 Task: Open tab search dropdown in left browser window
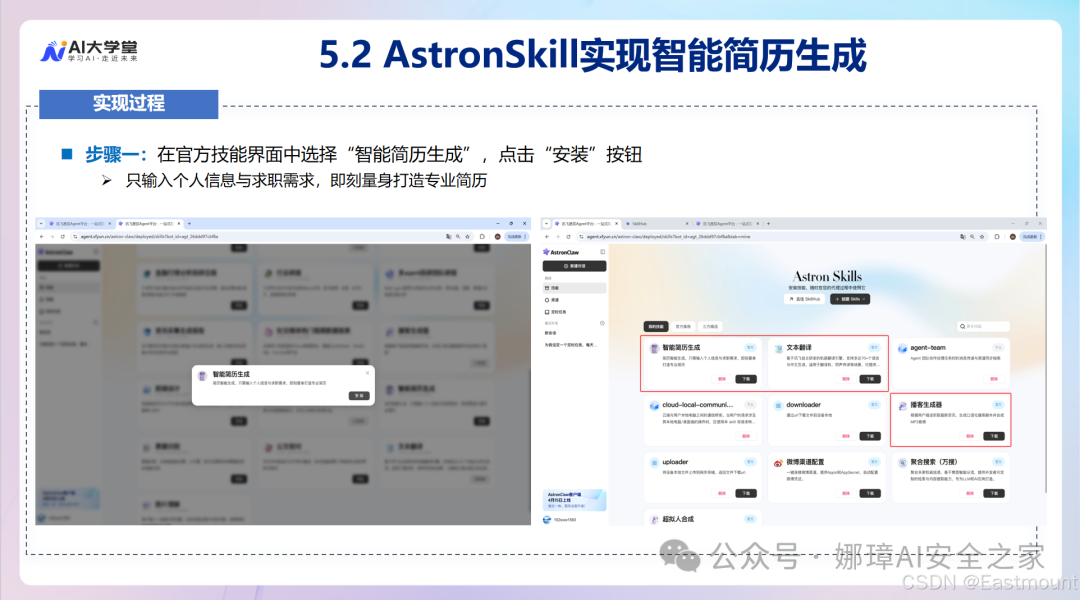tap(41, 223)
